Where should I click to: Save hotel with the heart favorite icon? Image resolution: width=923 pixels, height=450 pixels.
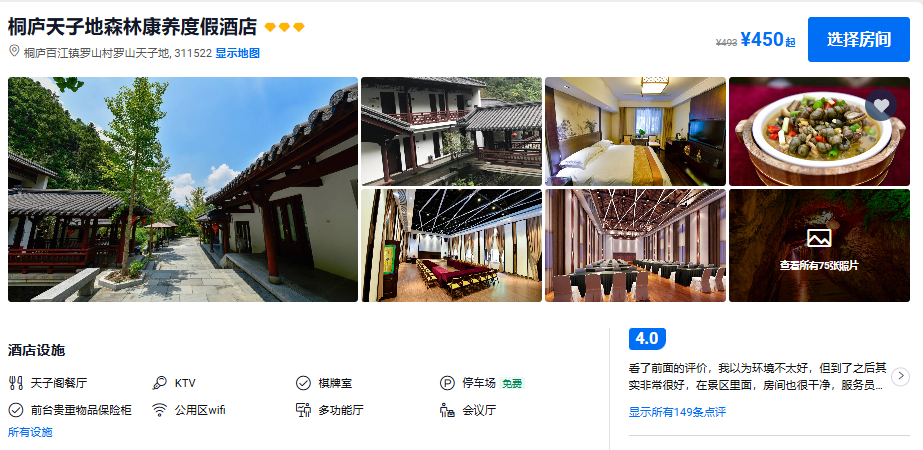point(881,105)
